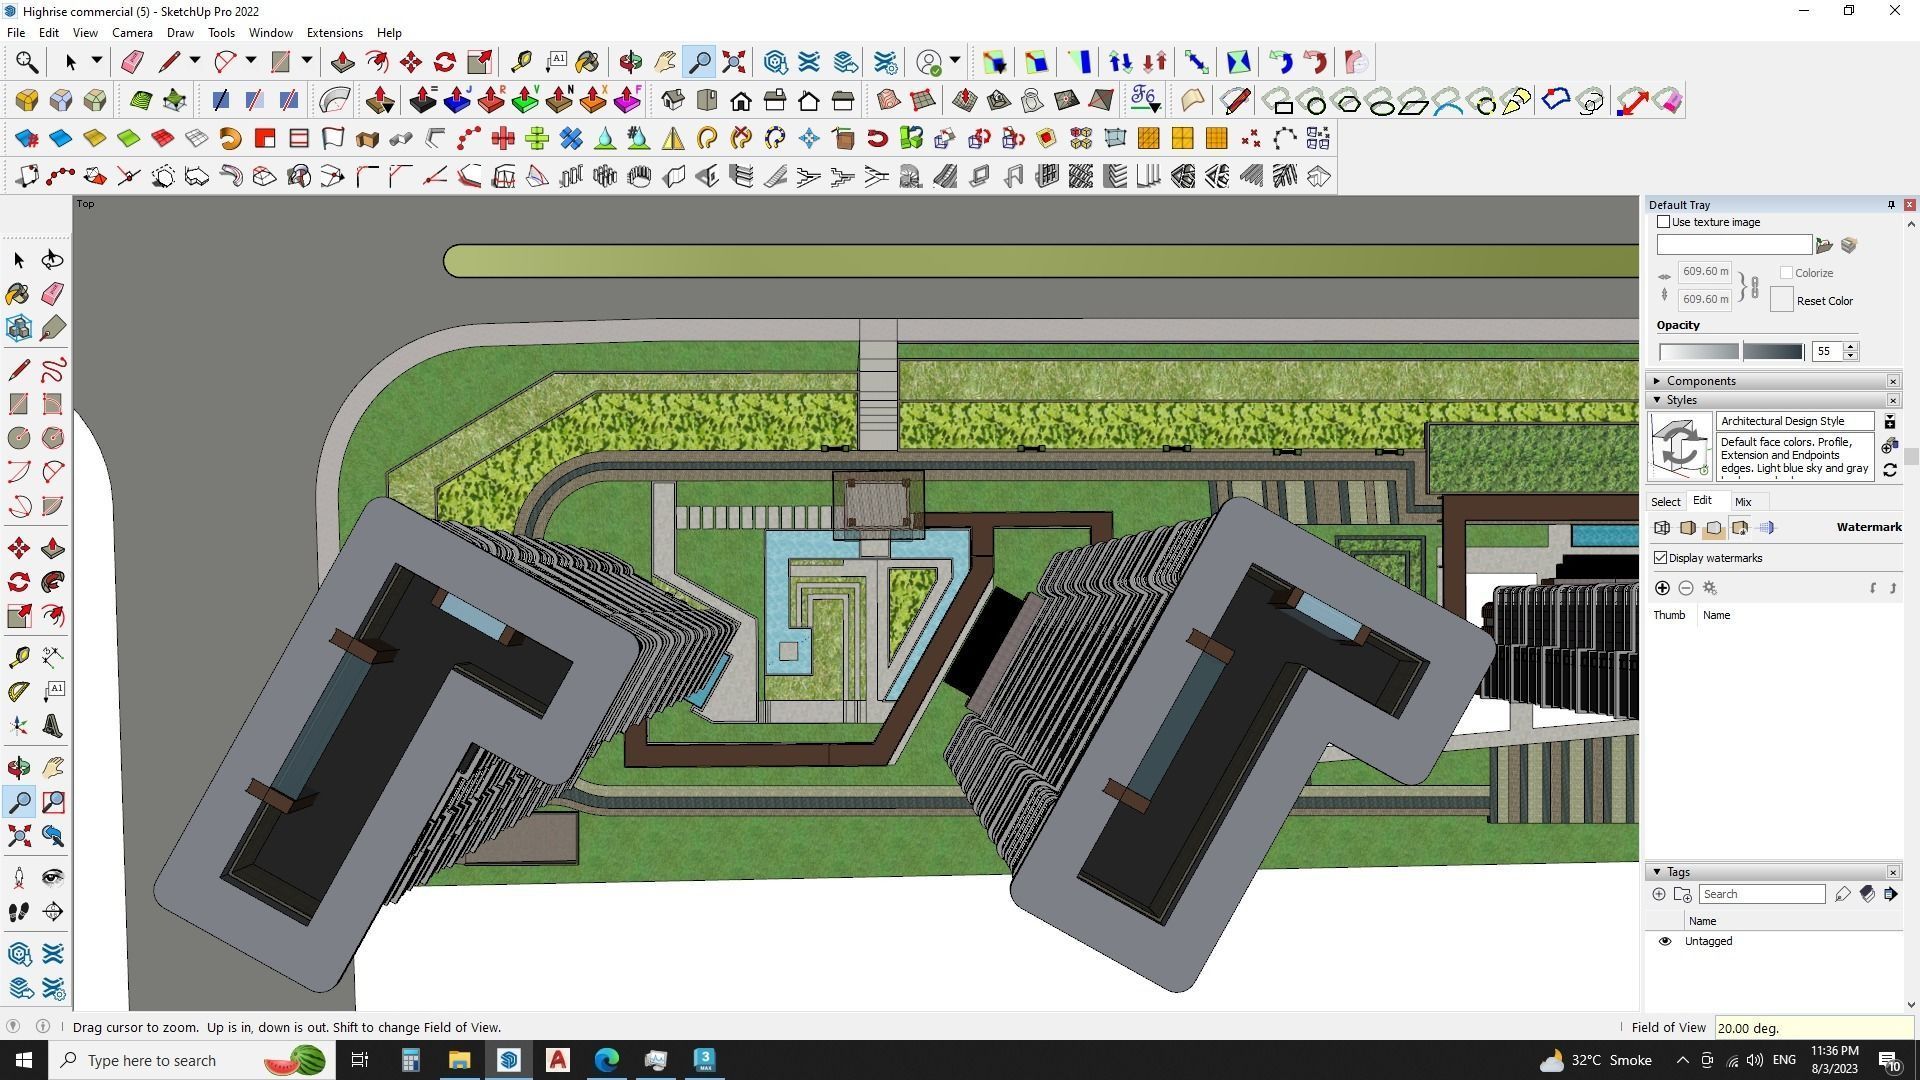Viewport: 1920px width, 1080px height.
Task: Click the Tags search field
Action: [1762, 894]
